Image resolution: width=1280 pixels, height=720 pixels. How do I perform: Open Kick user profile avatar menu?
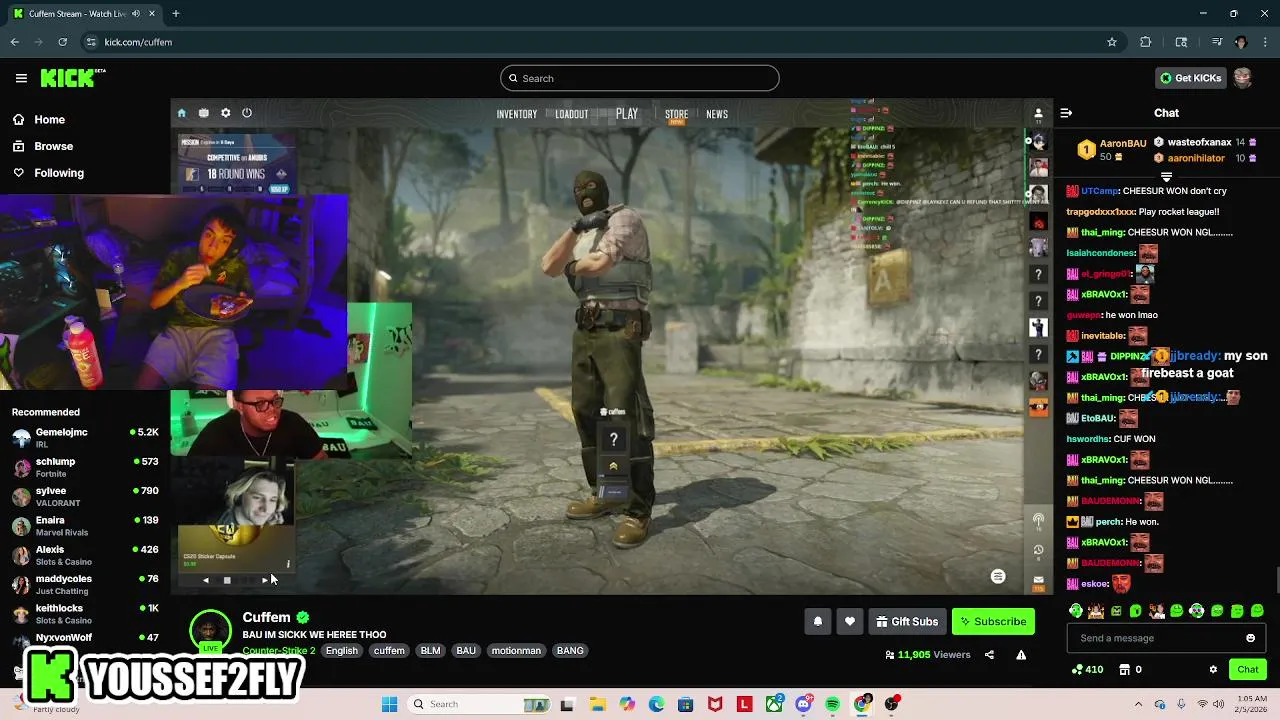(x=1243, y=78)
